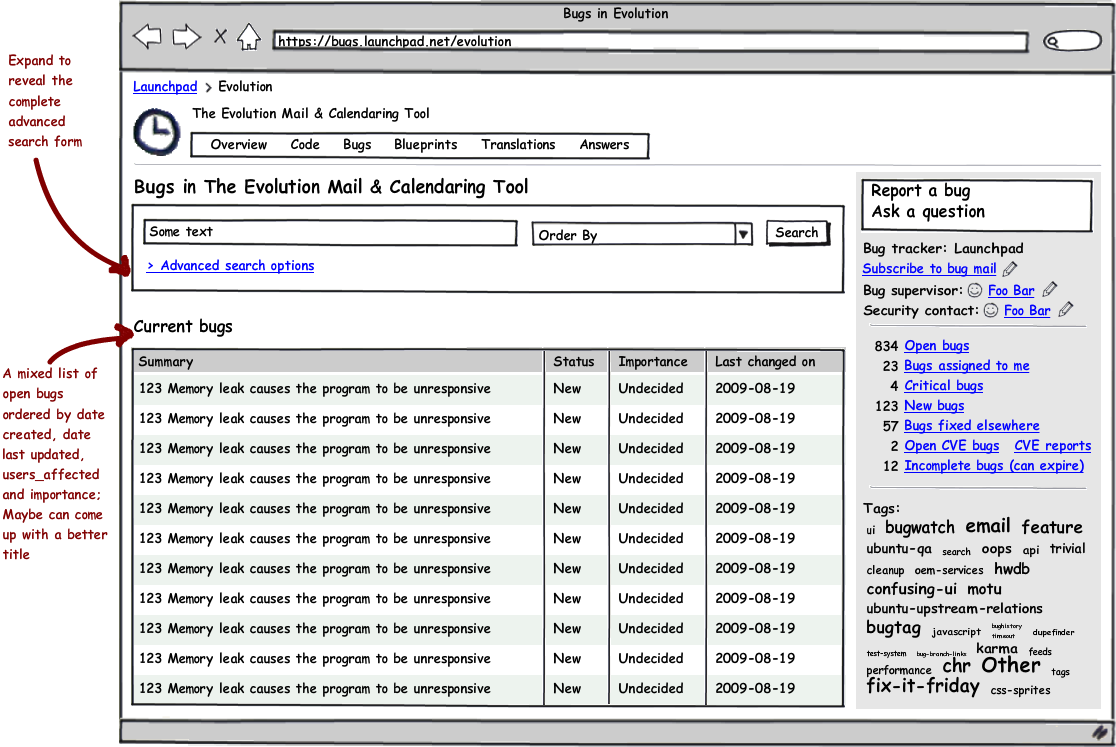Go to the browser home icon
The height and width of the screenshot is (747, 1116).
pyautogui.click(x=249, y=38)
